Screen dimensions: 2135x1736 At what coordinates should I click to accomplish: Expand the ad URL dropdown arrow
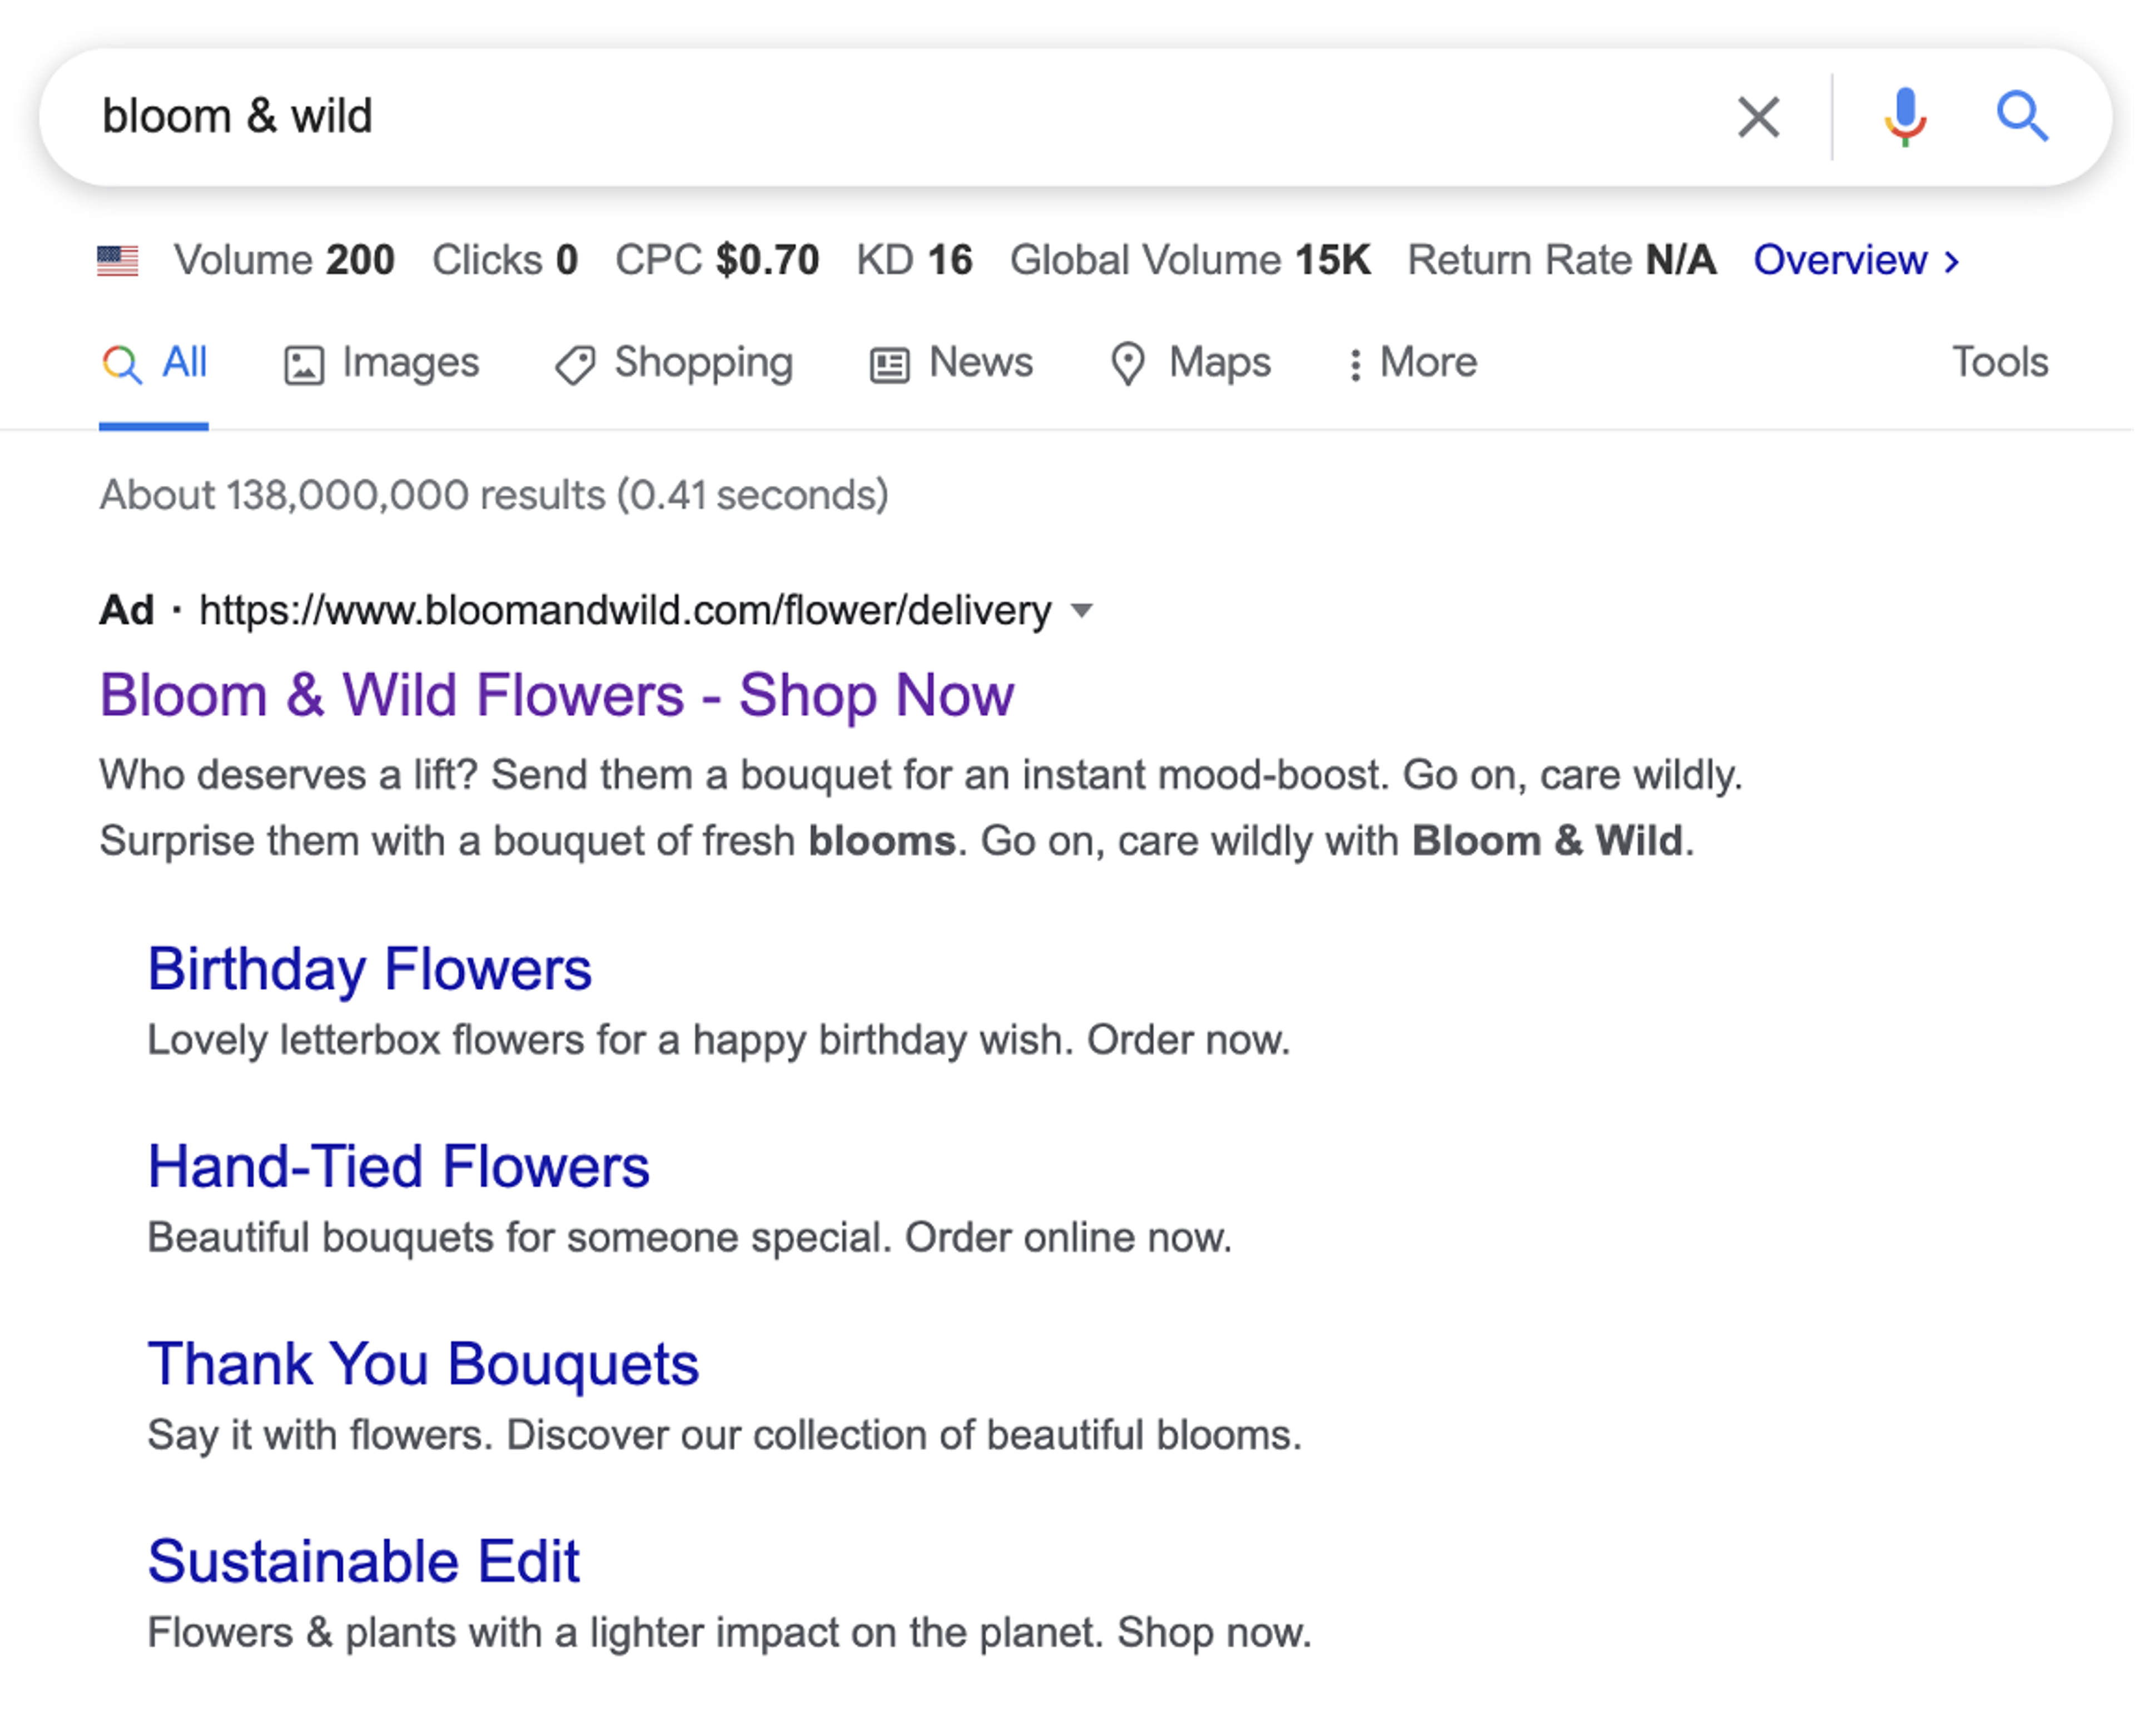coord(1083,611)
